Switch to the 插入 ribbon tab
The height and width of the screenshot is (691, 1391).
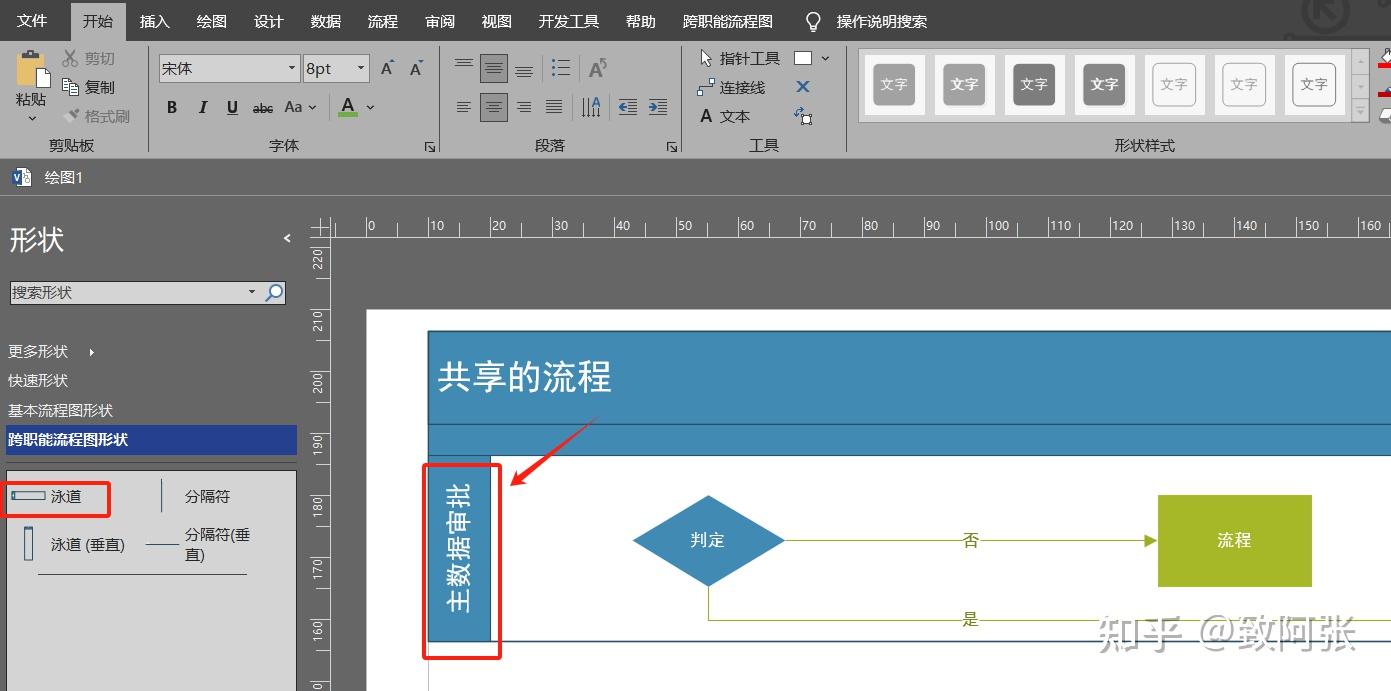tap(154, 20)
